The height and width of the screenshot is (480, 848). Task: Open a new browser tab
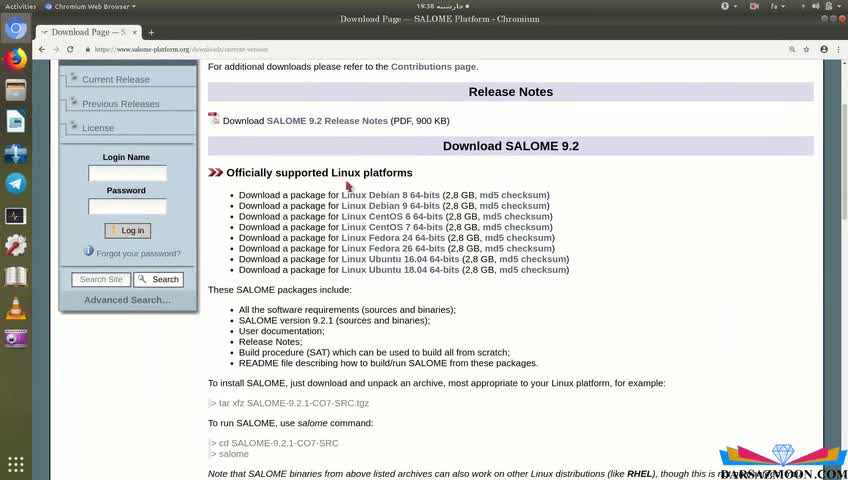151,32
